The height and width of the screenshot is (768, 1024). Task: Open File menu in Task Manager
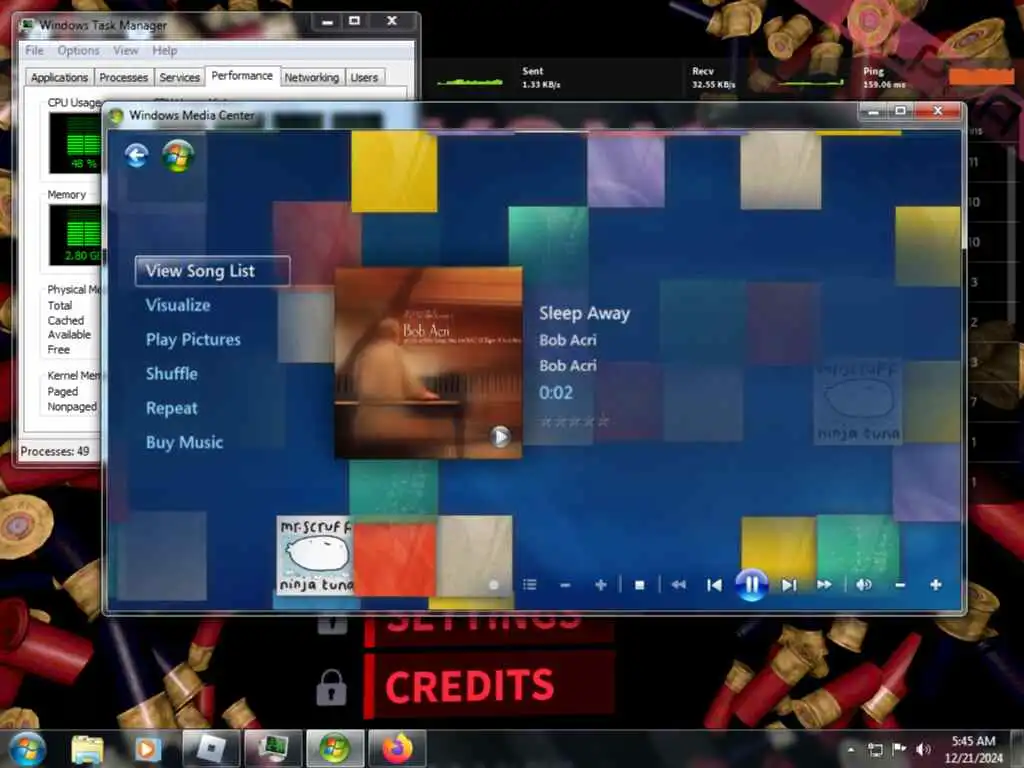click(34, 50)
